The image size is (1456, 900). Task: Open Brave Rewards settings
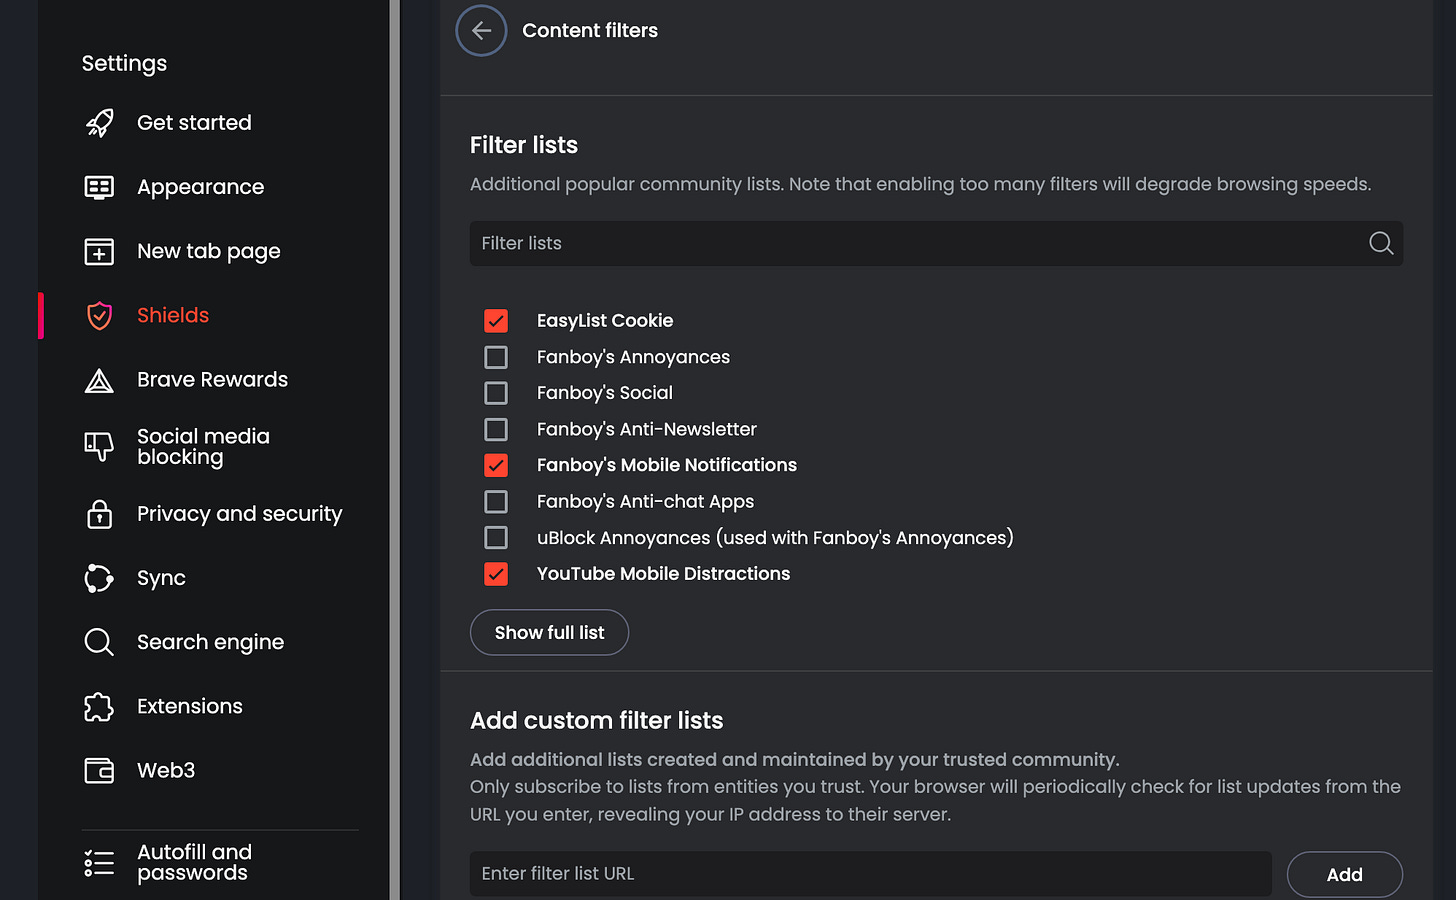tap(212, 380)
